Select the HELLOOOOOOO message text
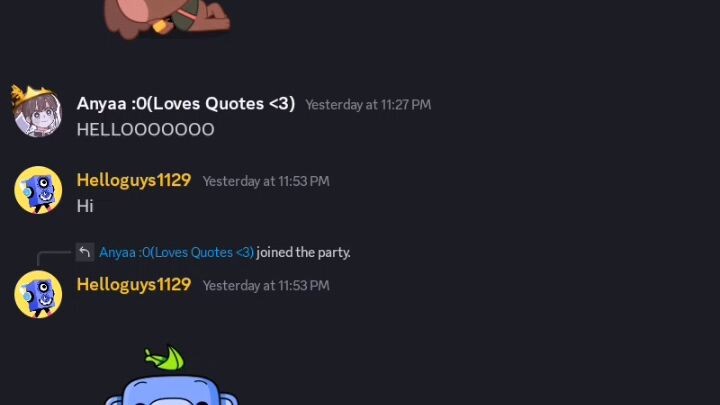 click(x=146, y=130)
